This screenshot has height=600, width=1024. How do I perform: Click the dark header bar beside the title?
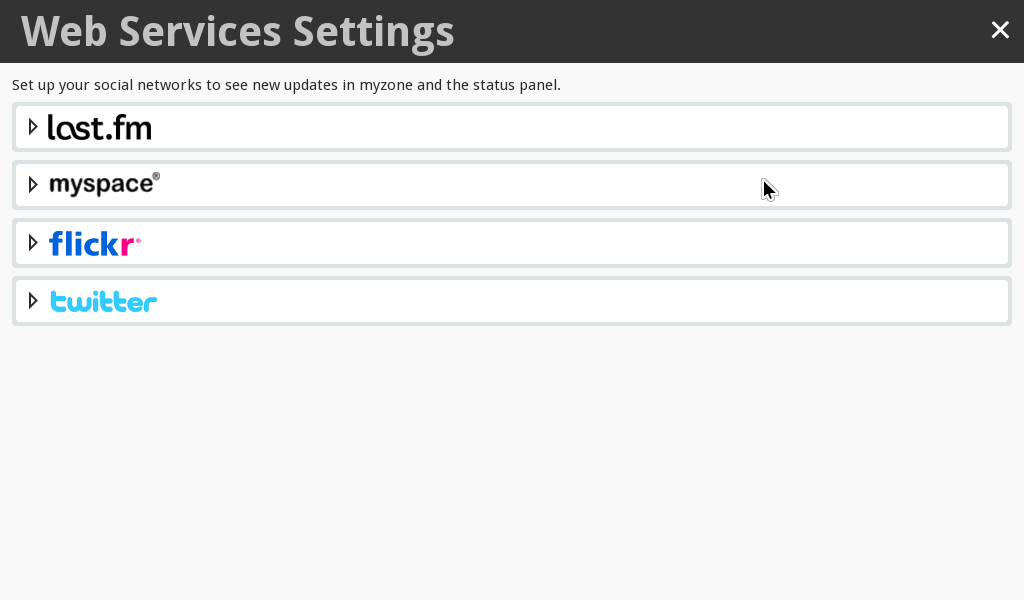click(718, 31)
